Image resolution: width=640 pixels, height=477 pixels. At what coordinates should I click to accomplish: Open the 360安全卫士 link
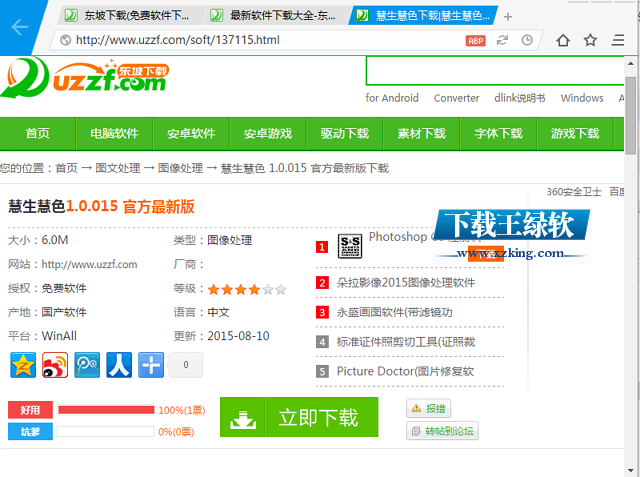pyautogui.click(x=574, y=192)
